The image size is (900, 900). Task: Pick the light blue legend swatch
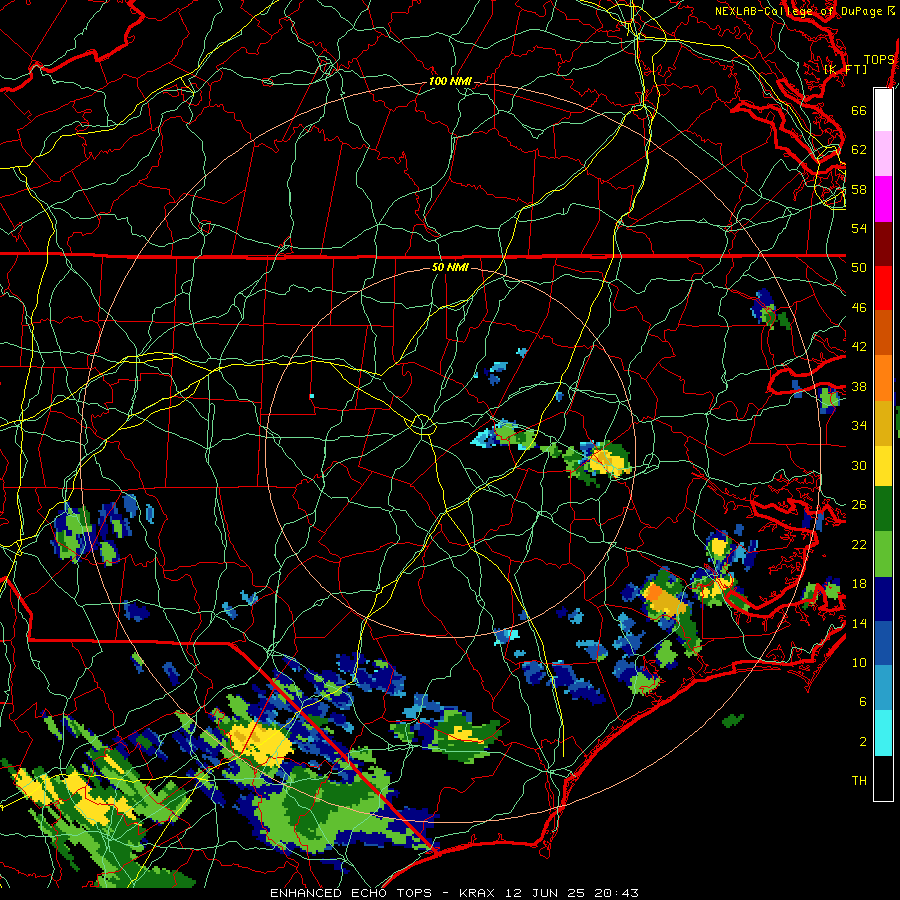883,688
